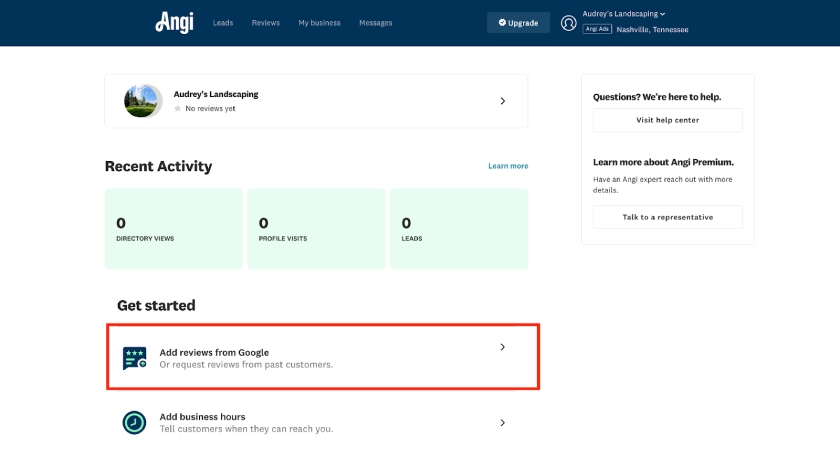Image resolution: width=840 pixels, height=457 pixels.
Task: Open Messages in the navigation
Action: [376, 23]
